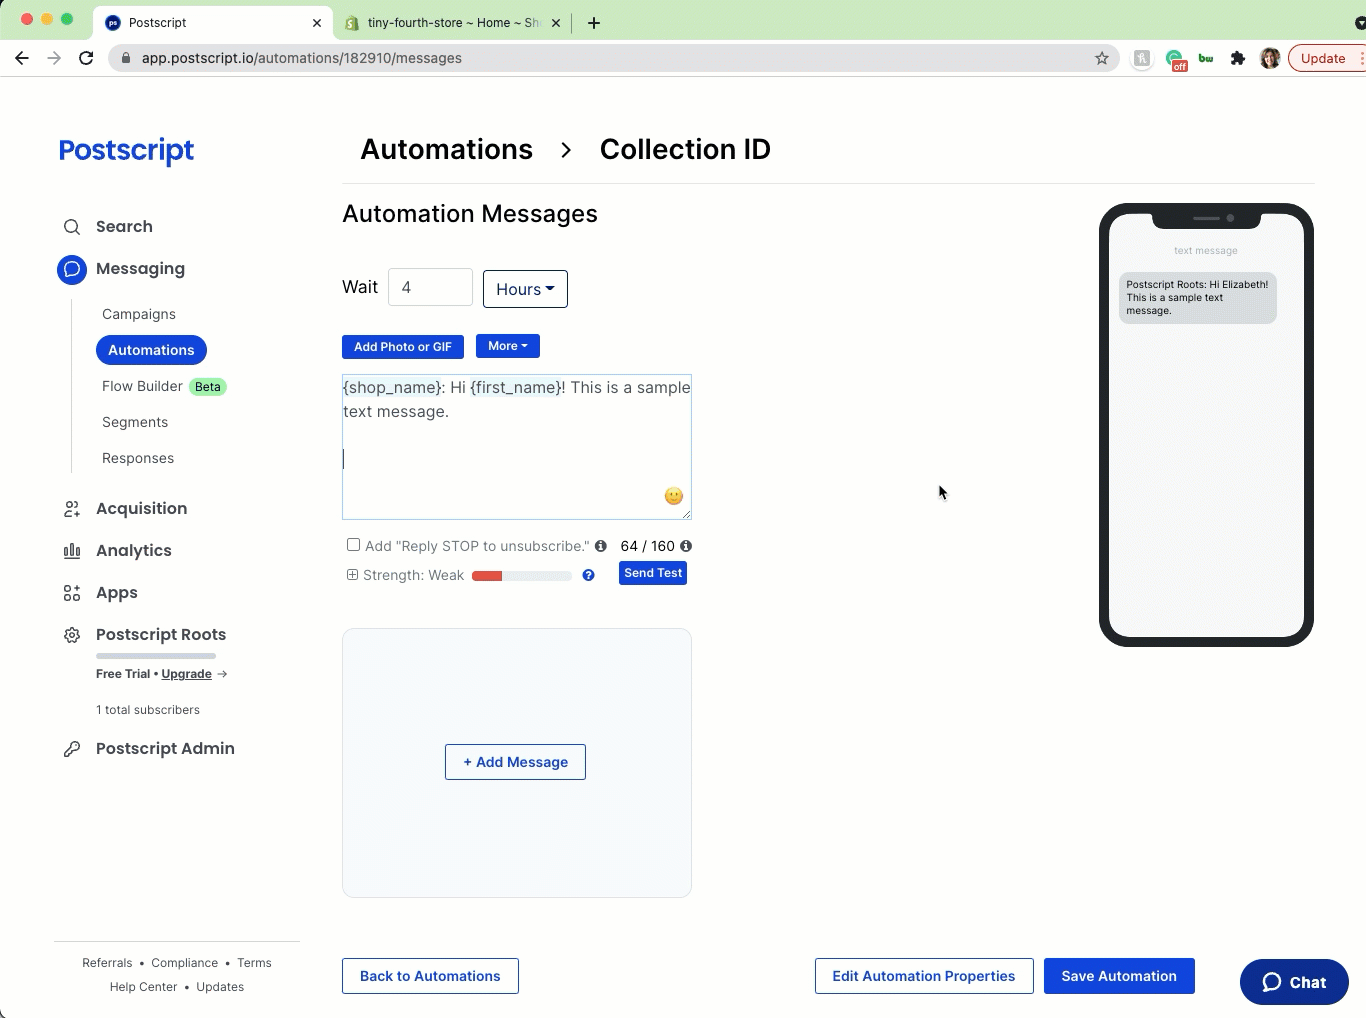Open browser Extensions puzzle icon

pos(1238,58)
